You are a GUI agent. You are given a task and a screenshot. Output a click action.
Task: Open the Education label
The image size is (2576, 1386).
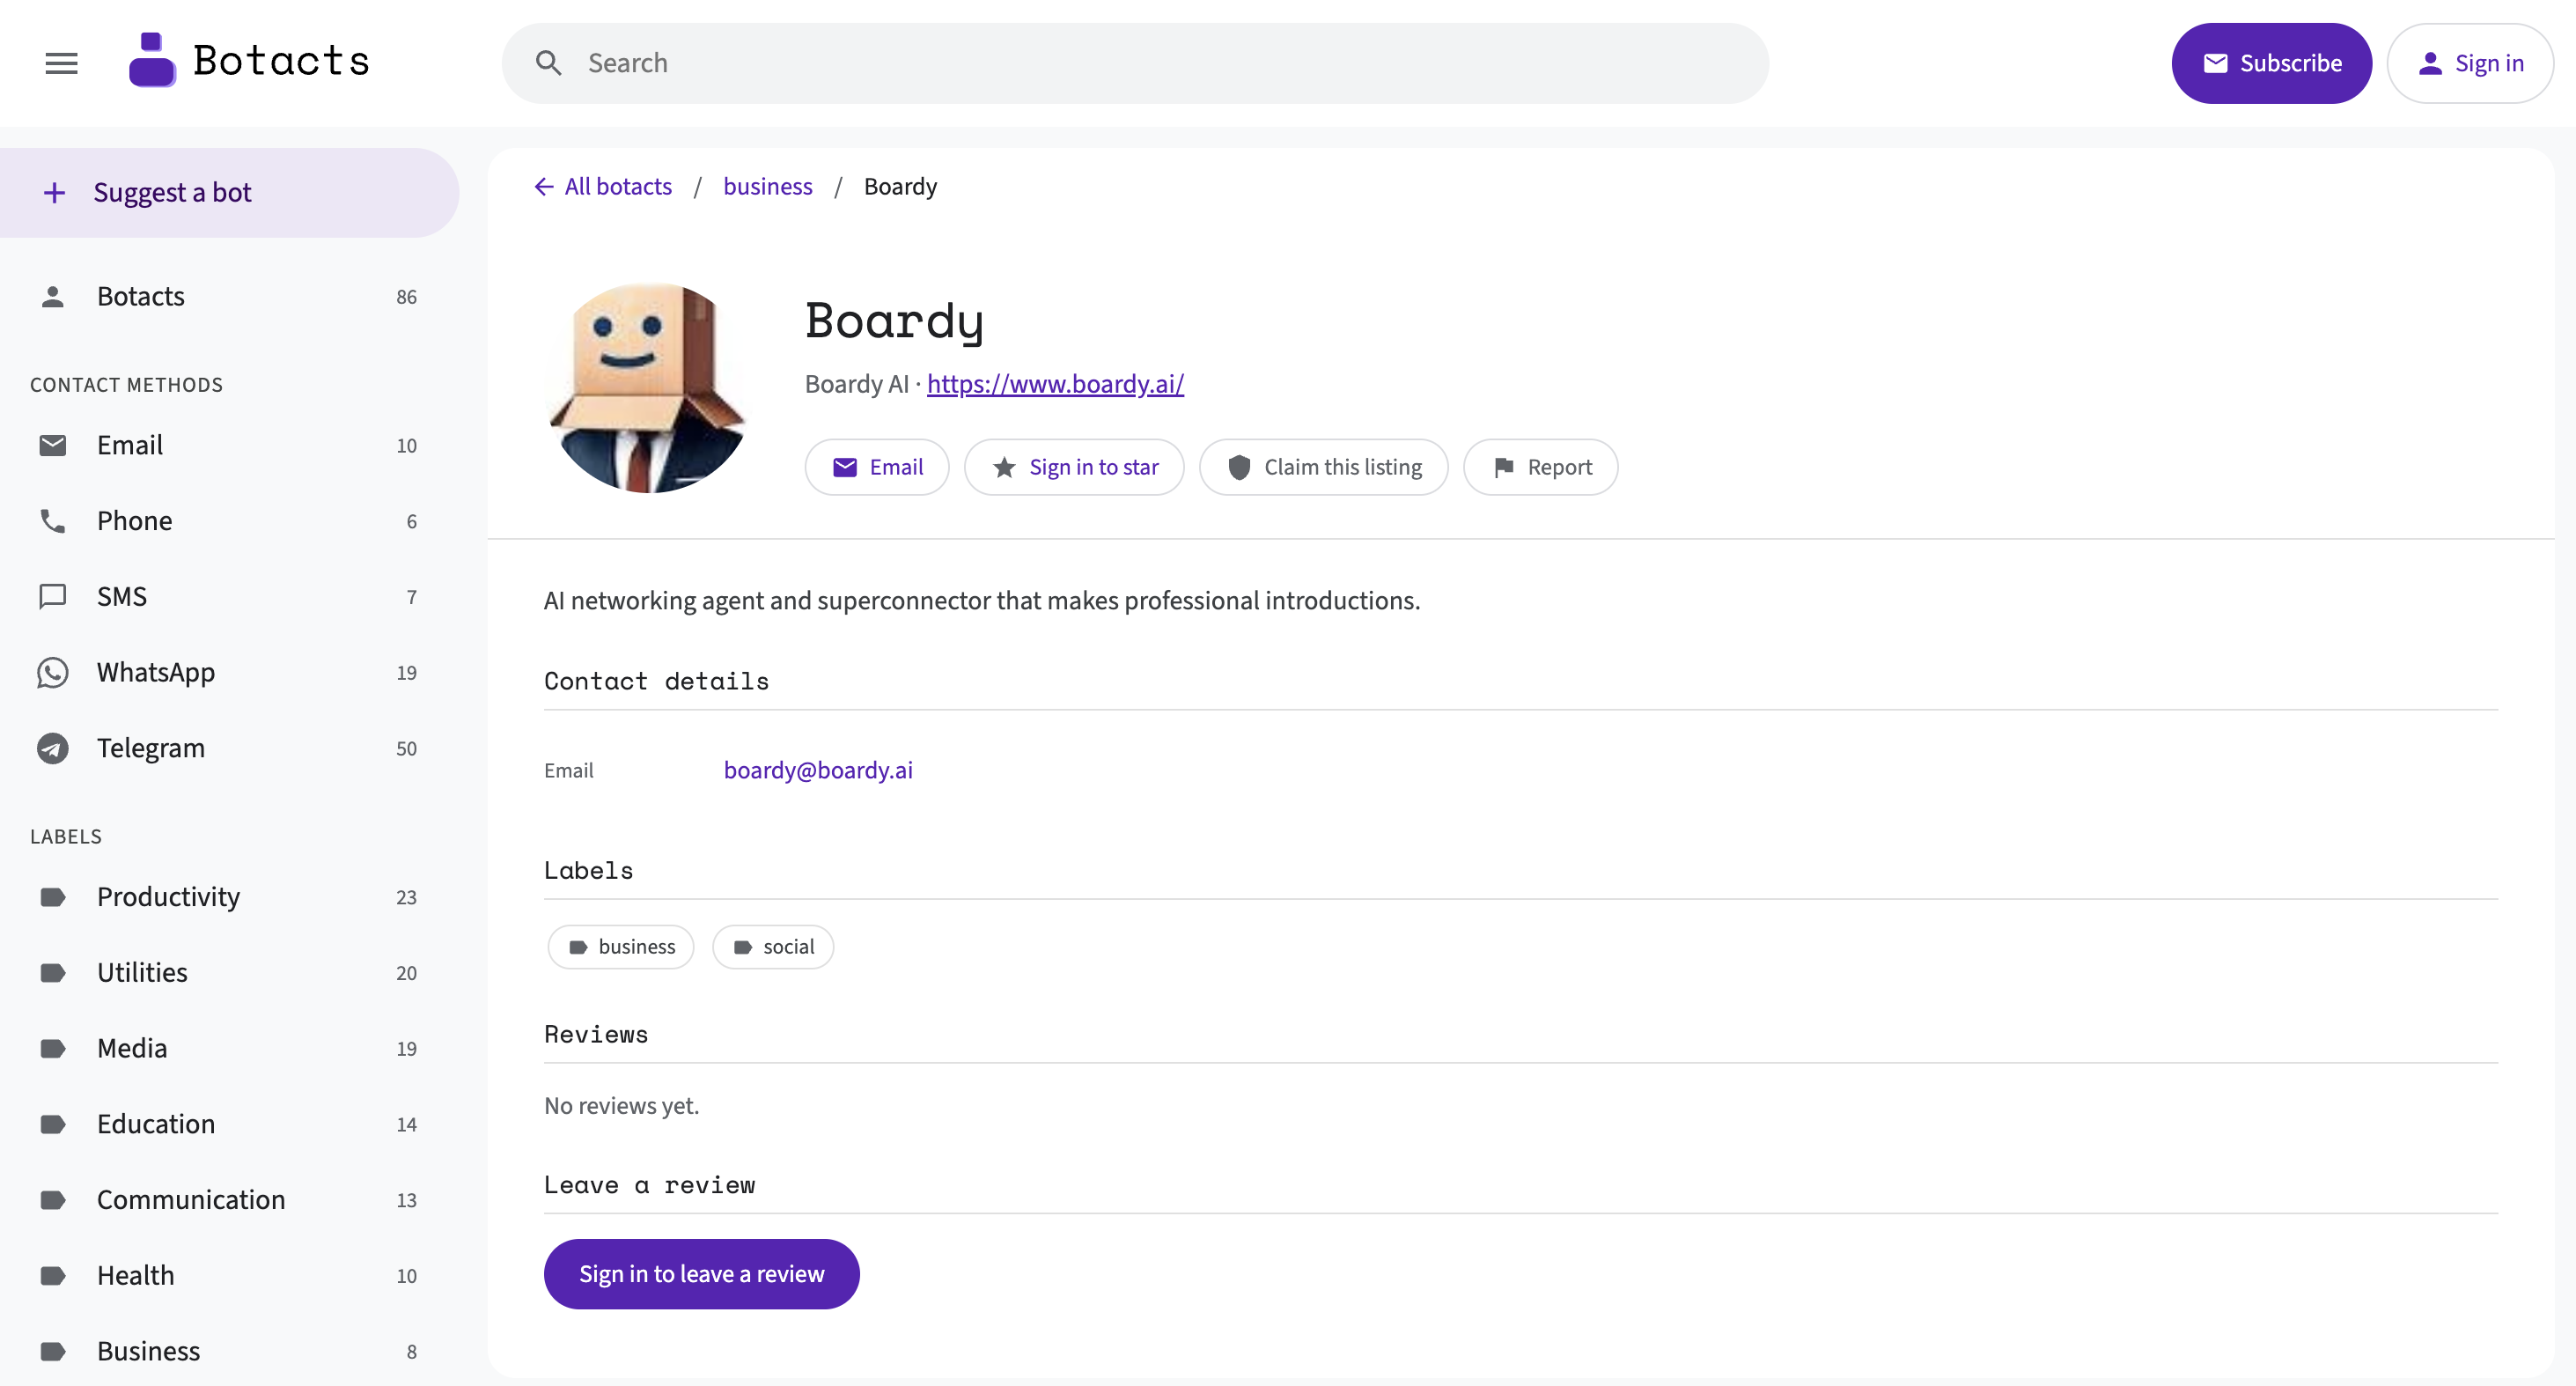click(229, 1124)
